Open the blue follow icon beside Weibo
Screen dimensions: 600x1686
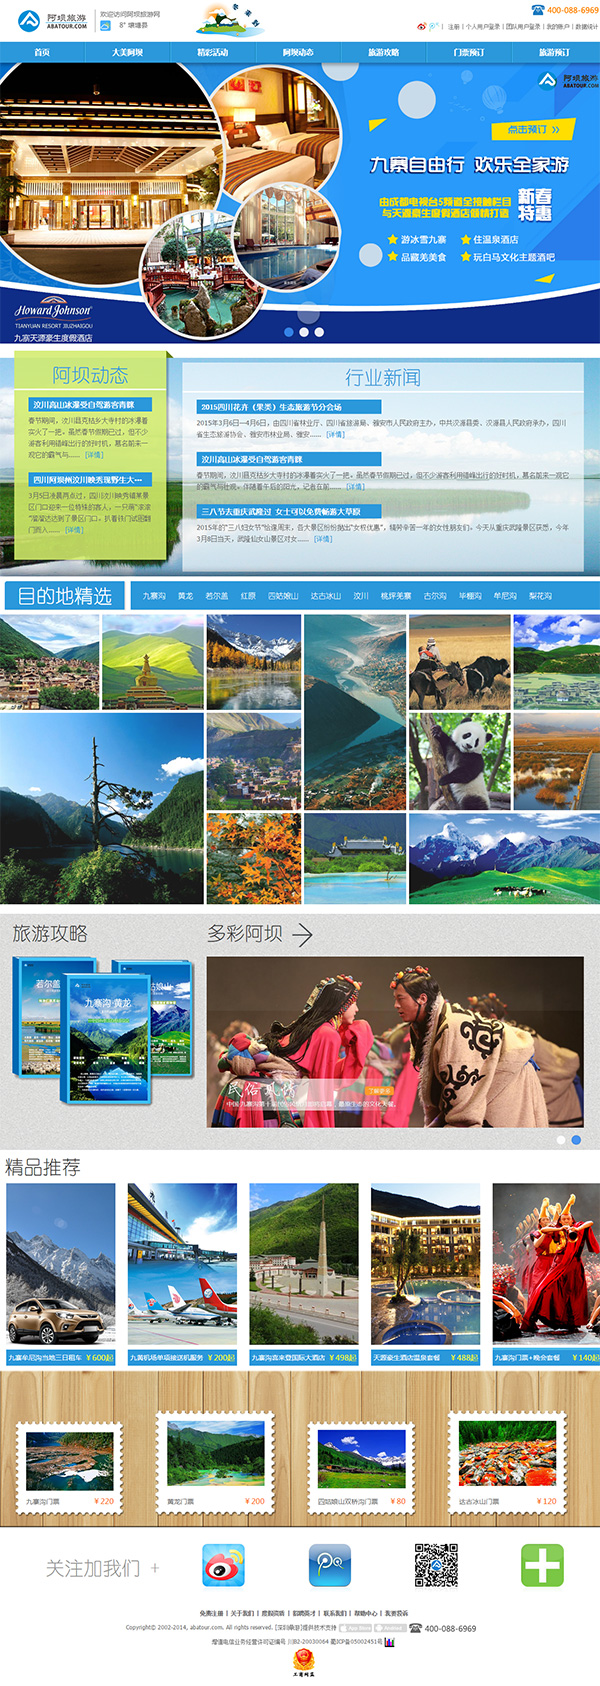329,1565
